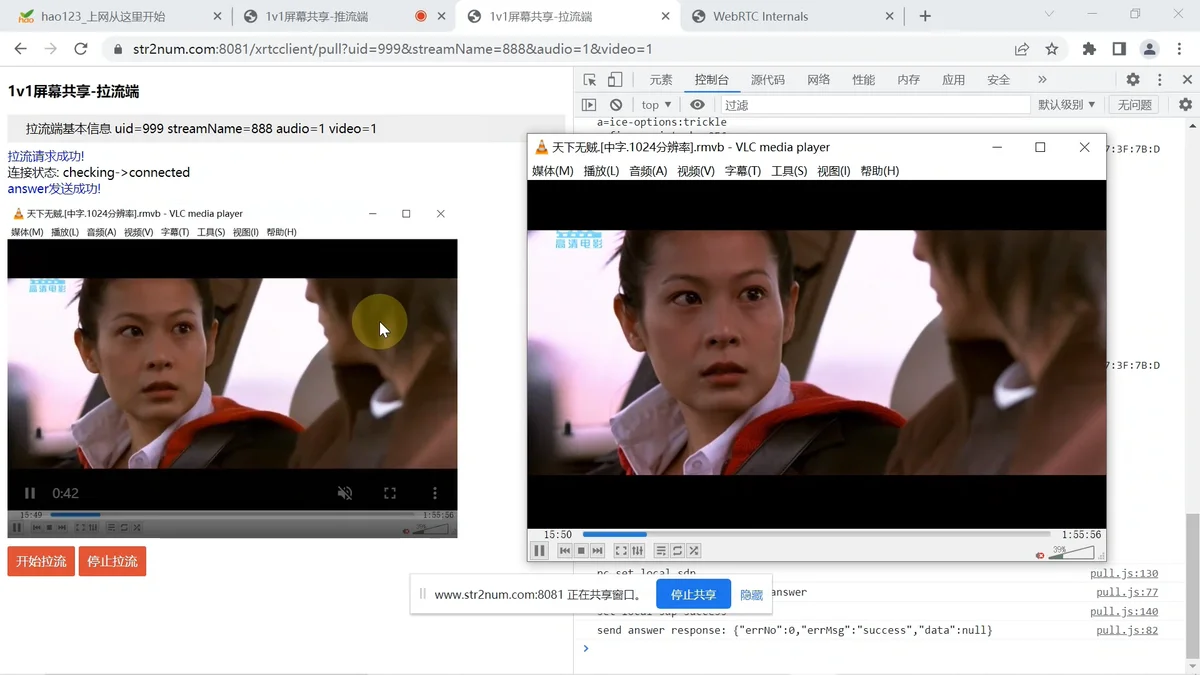Screen dimensions: 1200x675
Task: Focus the console 过滤 filter field
Action: tap(874, 105)
